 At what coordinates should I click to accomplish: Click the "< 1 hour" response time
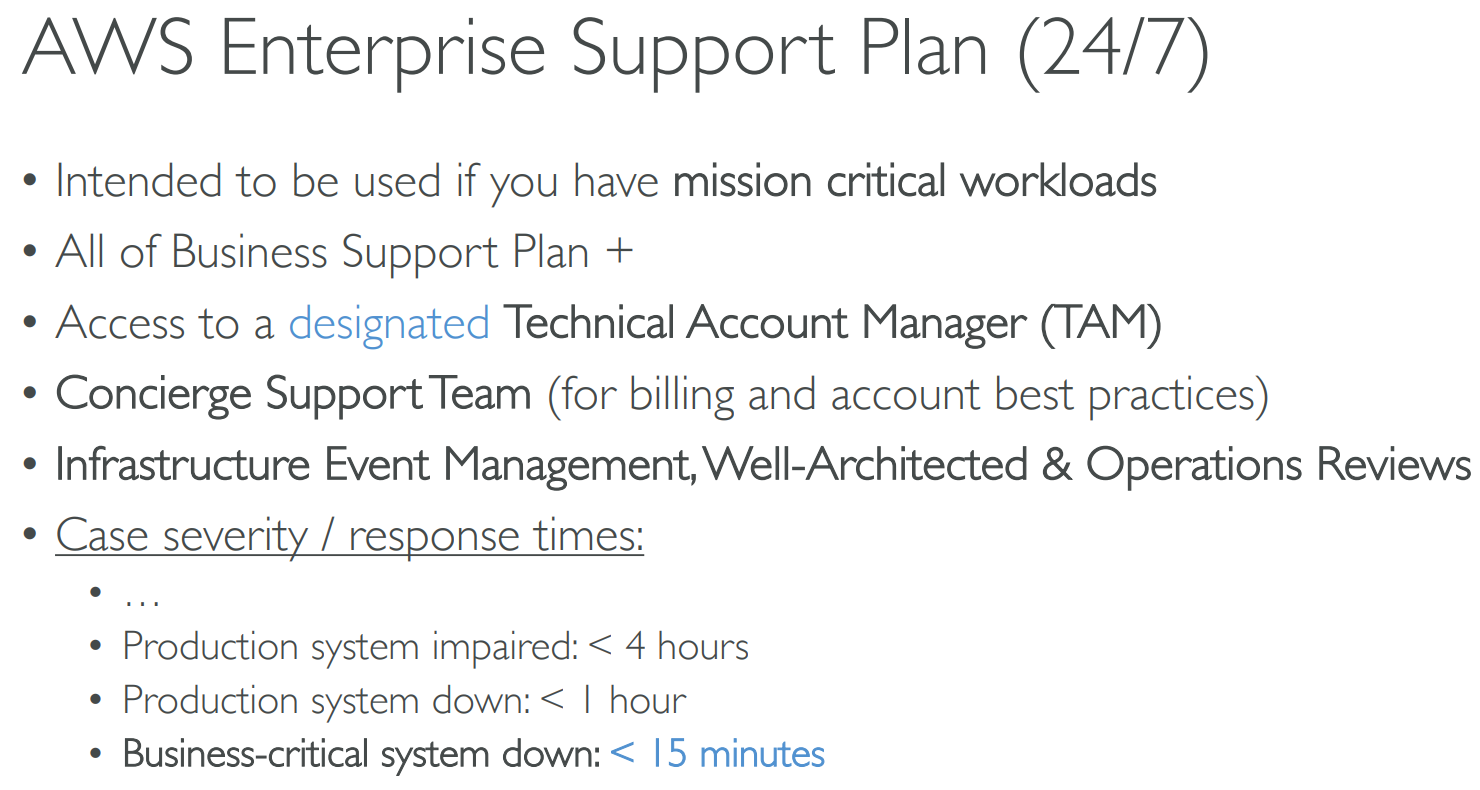(613, 700)
